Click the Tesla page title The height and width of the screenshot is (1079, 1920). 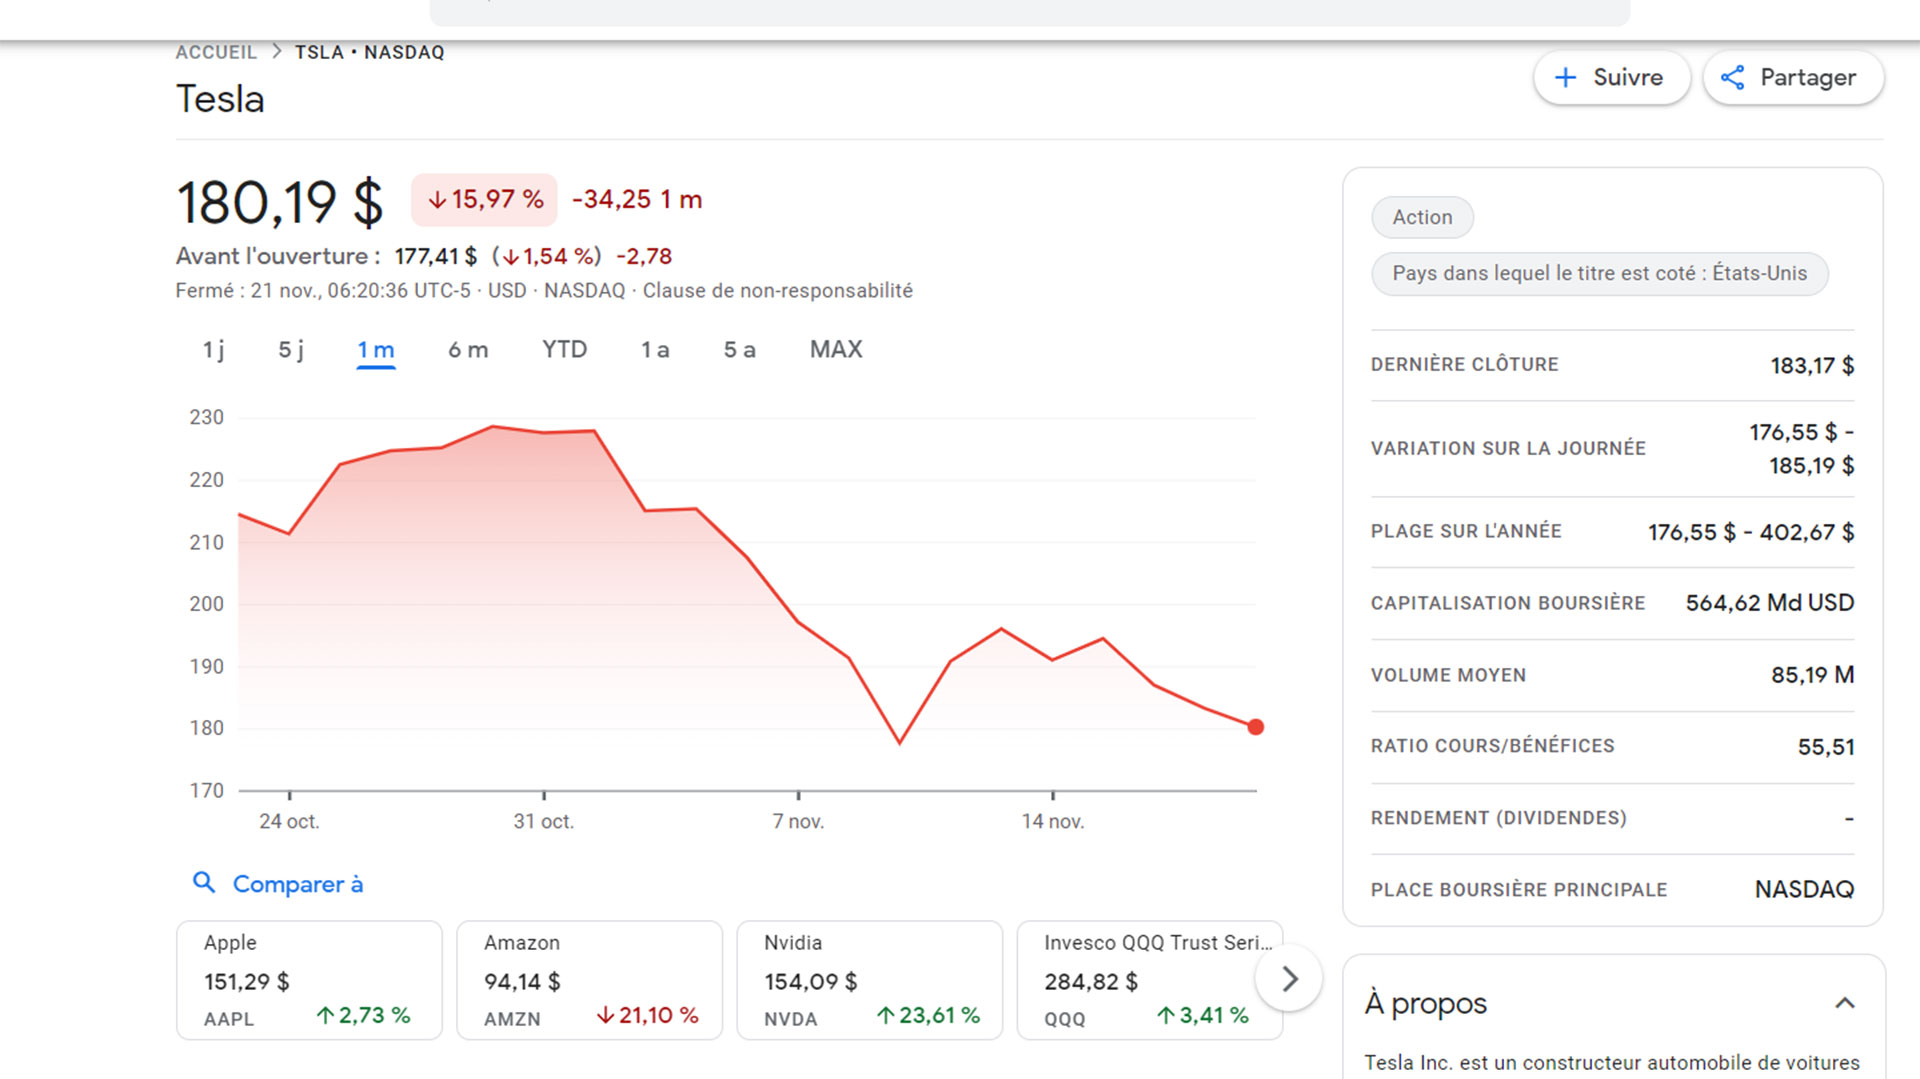coord(220,99)
